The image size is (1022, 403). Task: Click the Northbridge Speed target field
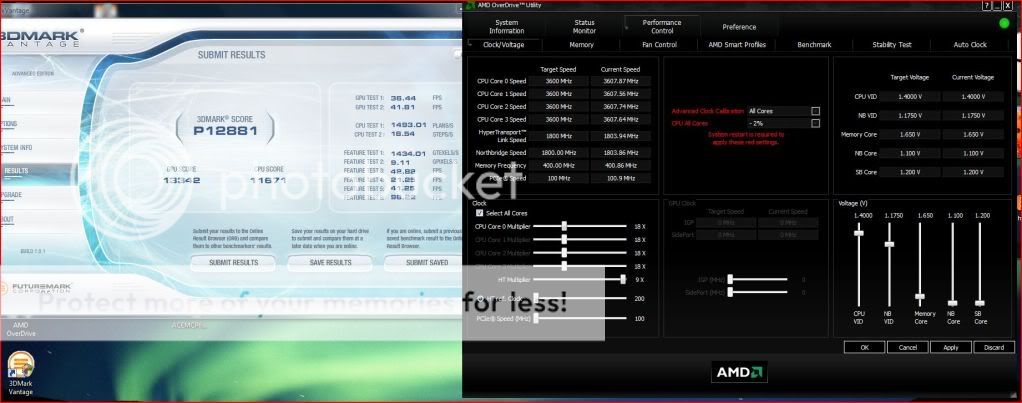tap(558, 153)
